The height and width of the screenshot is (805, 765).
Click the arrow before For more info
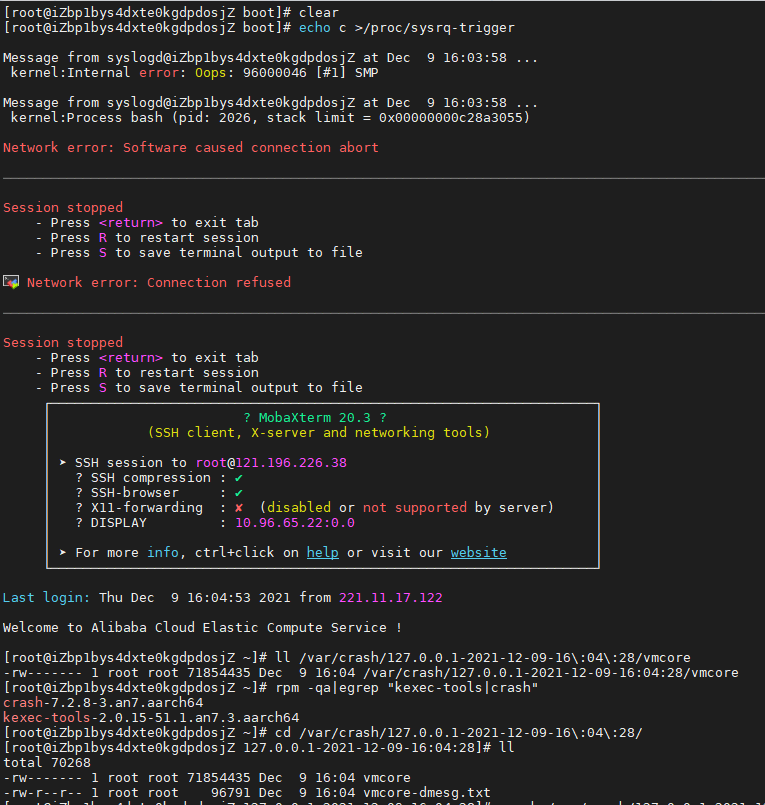(x=63, y=553)
